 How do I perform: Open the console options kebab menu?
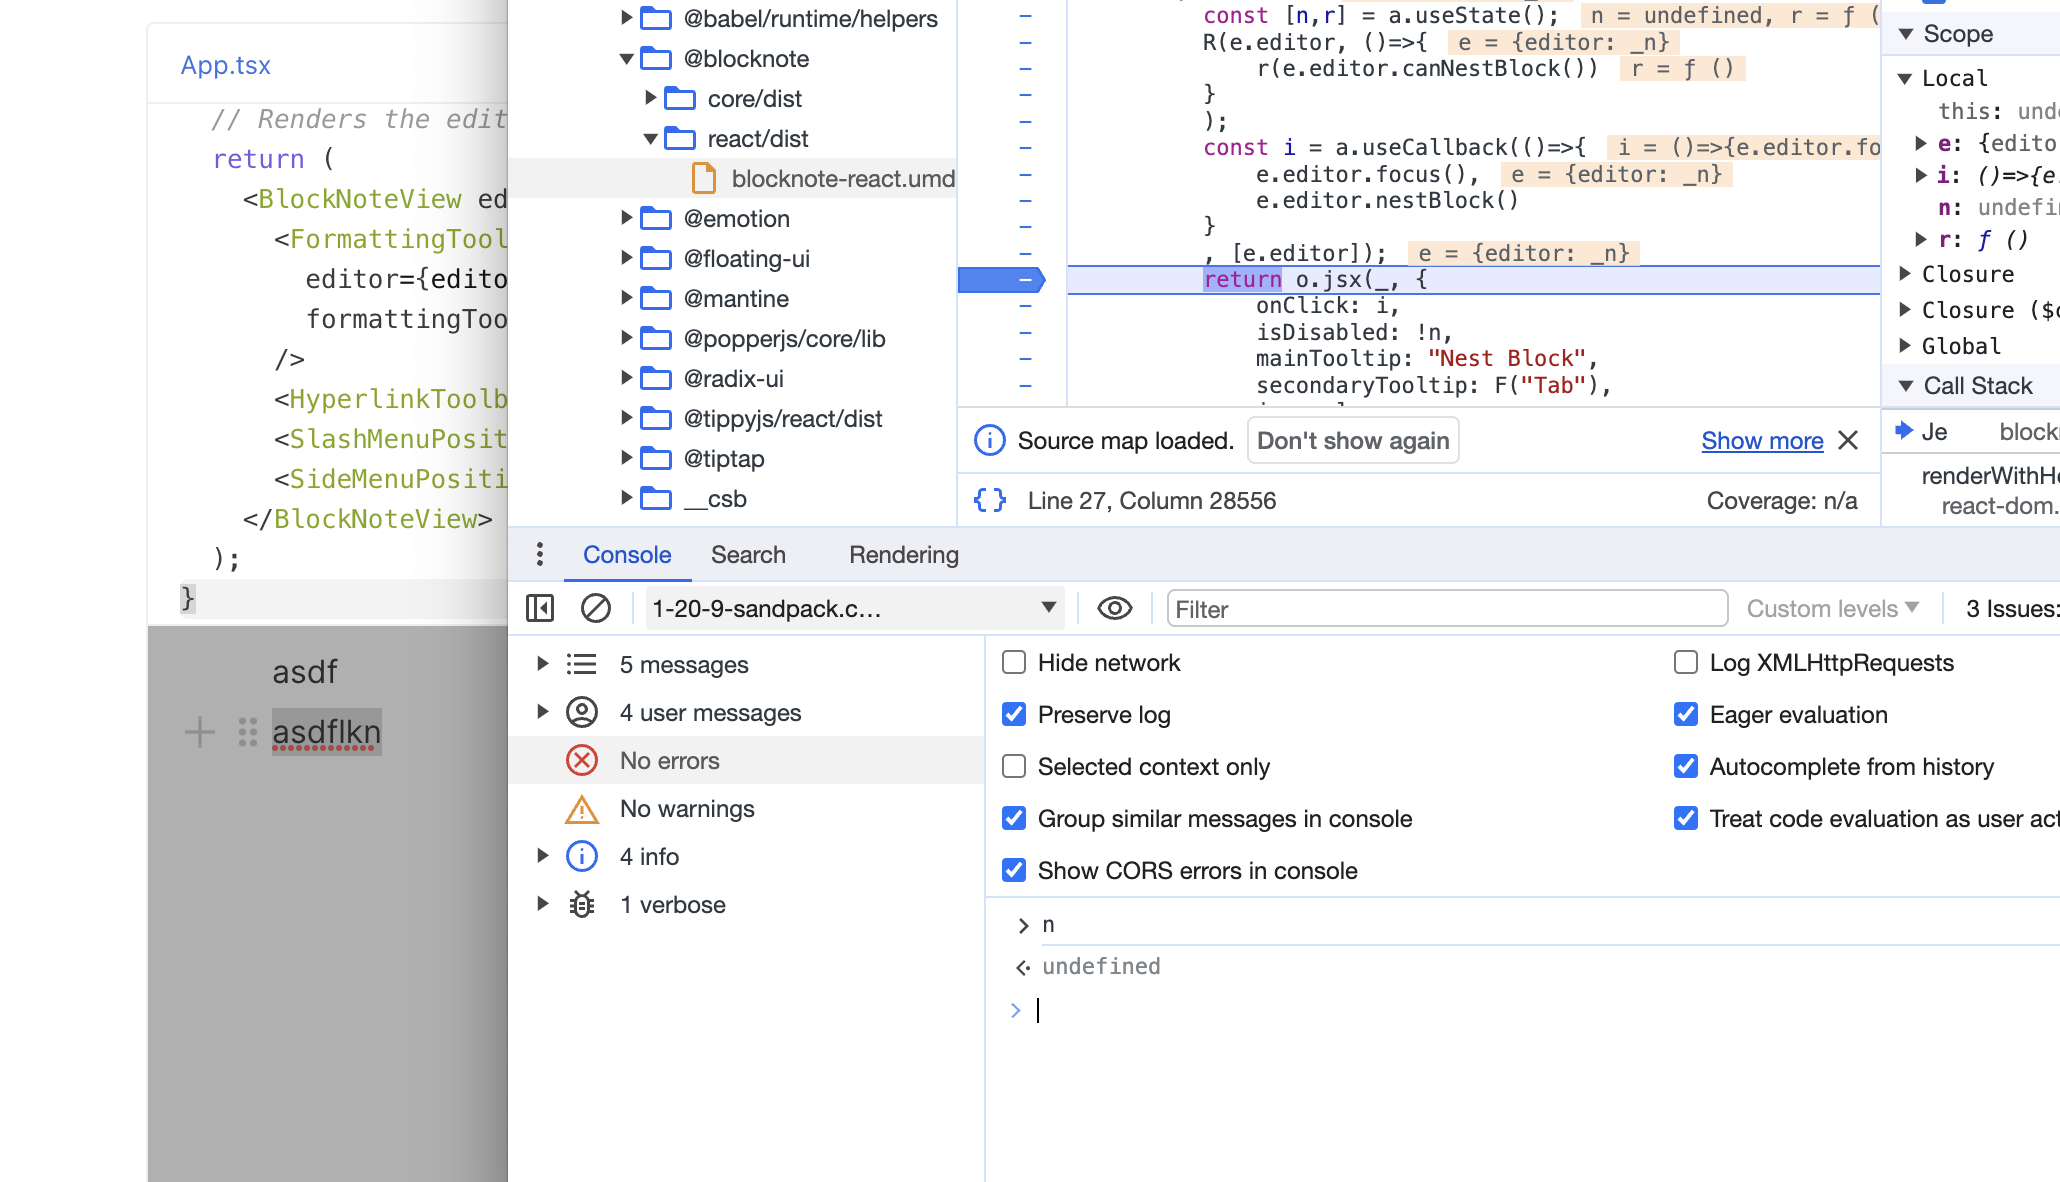(x=539, y=554)
